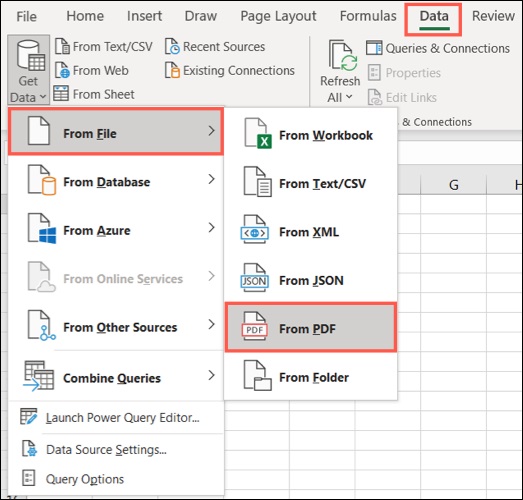The width and height of the screenshot is (523, 500).
Task: Click the From Sheet table icon
Action: [x=61, y=93]
